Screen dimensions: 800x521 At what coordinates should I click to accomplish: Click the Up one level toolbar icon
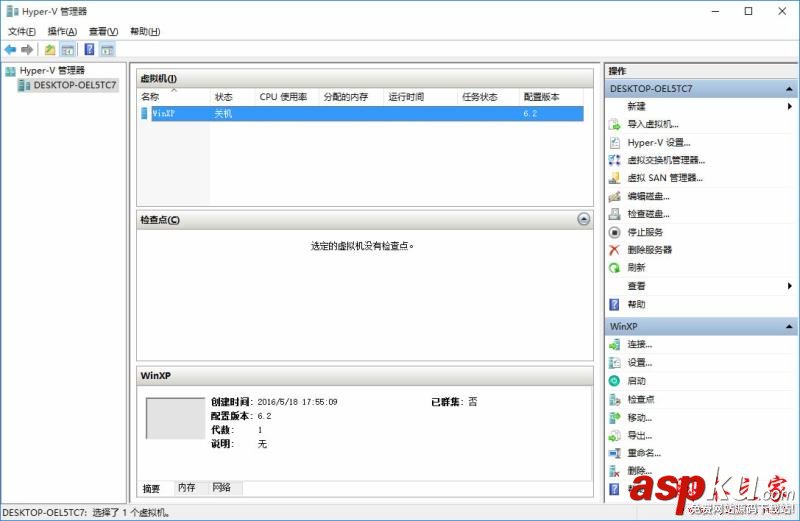50,49
